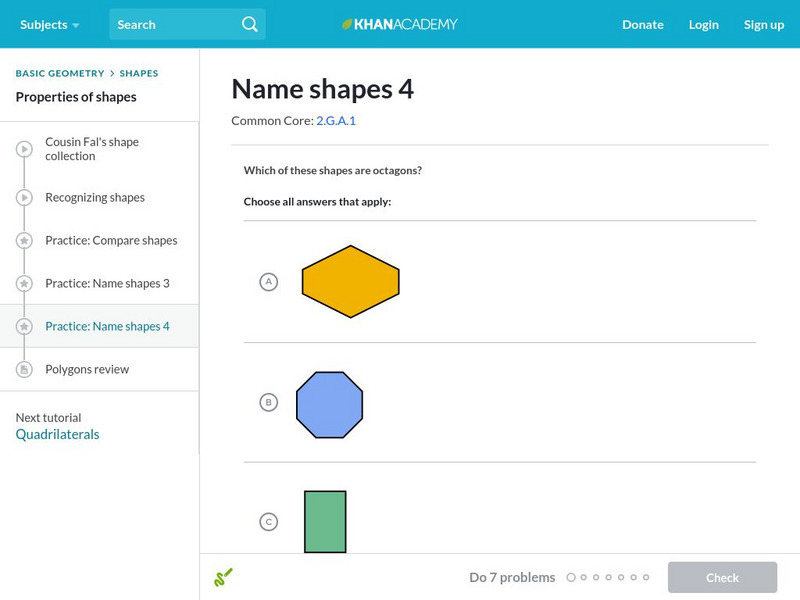Click the star icon for Practice: Compare shapes
Image resolution: width=800 pixels, height=600 pixels.
click(x=23, y=240)
